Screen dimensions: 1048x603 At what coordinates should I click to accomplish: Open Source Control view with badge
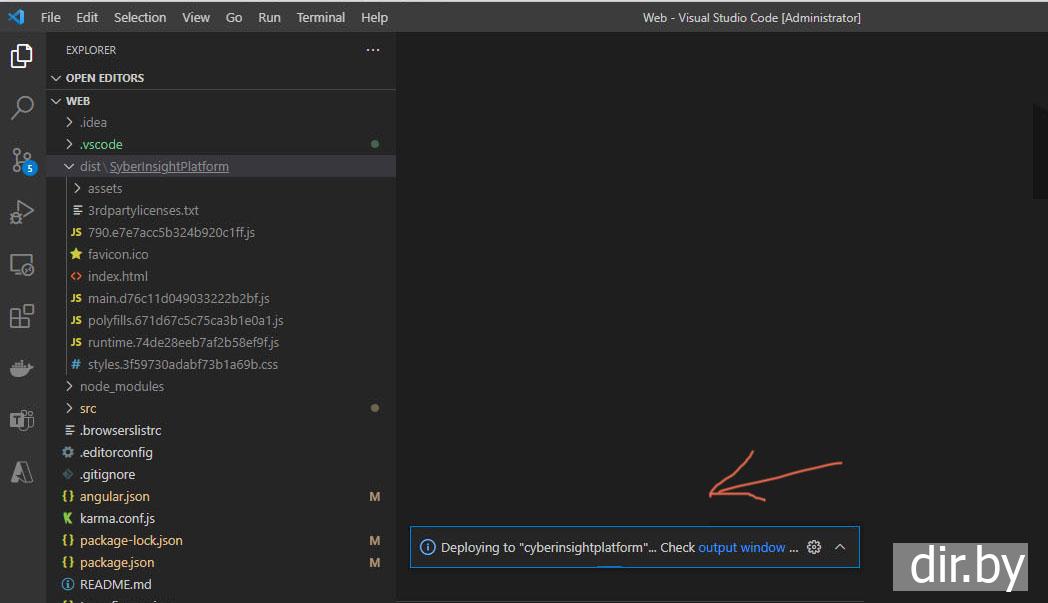click(x=22, y=160)
